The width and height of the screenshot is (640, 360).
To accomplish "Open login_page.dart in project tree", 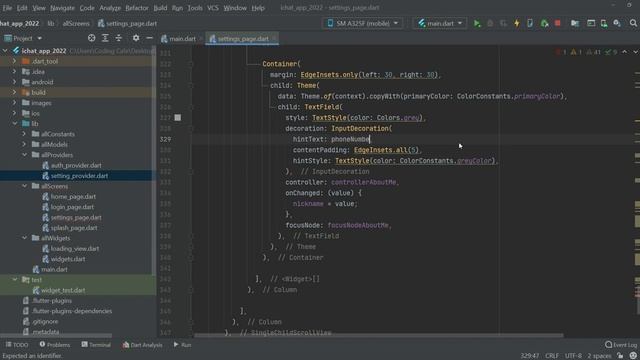I will point(72,207).
